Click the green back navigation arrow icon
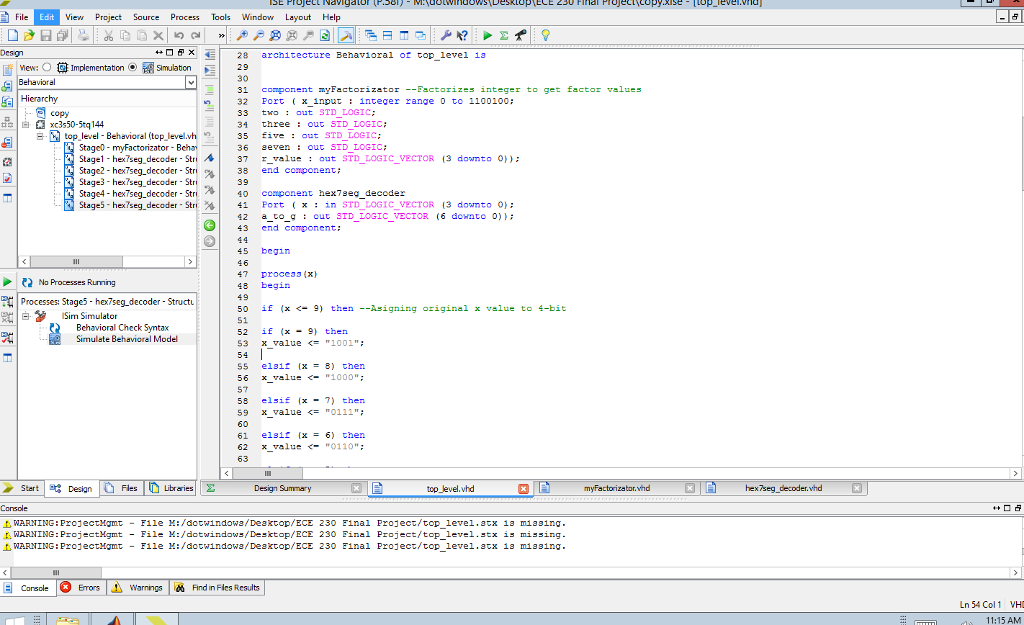Screen dimensions: 1024x625 pos(209,225)
